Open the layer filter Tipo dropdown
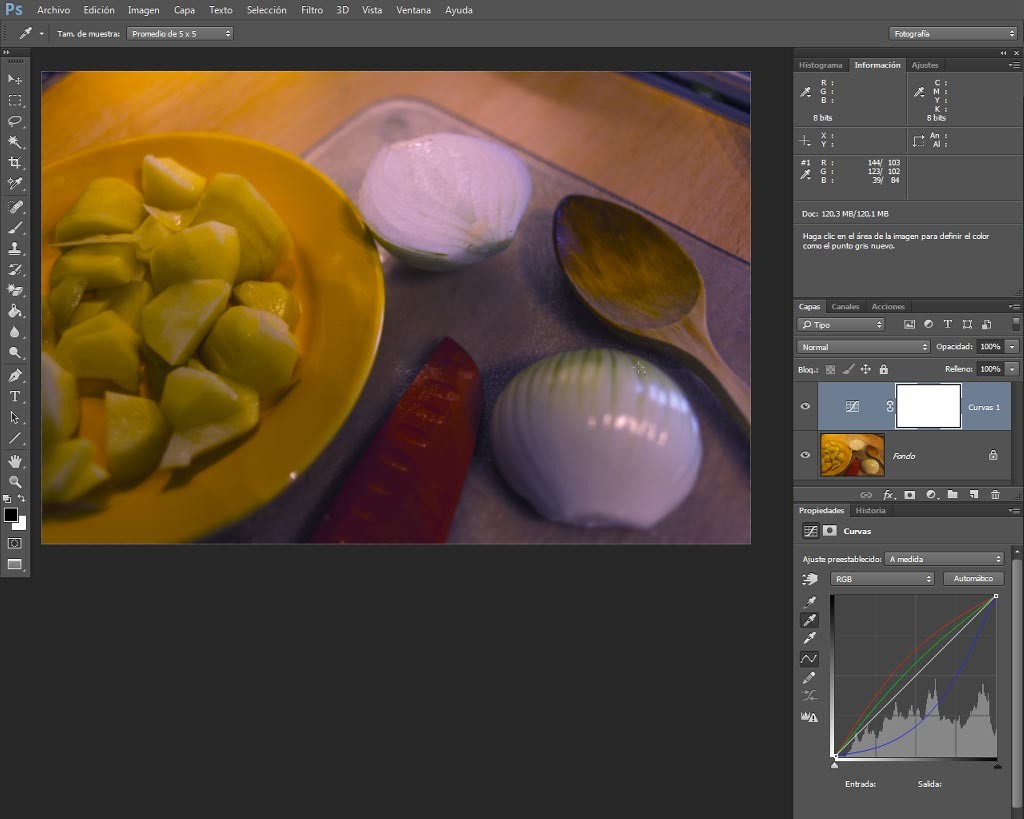1024x819 pixels. tap(841, 325)
